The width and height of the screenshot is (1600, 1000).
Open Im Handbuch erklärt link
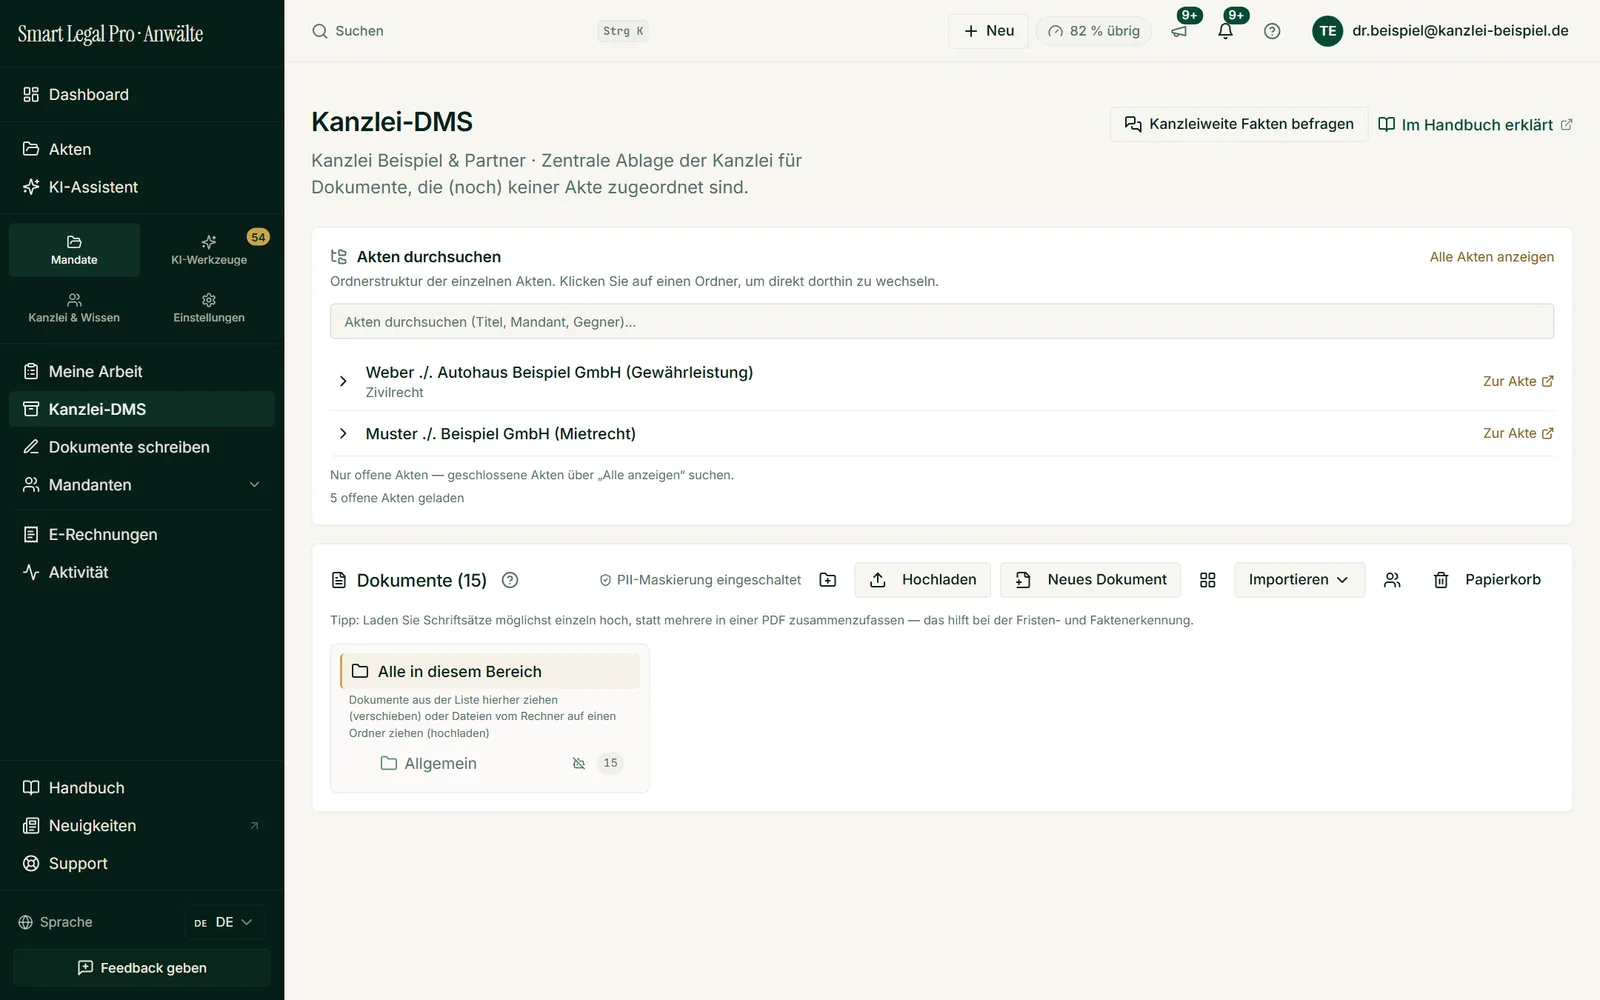[x=1475, y=125]
